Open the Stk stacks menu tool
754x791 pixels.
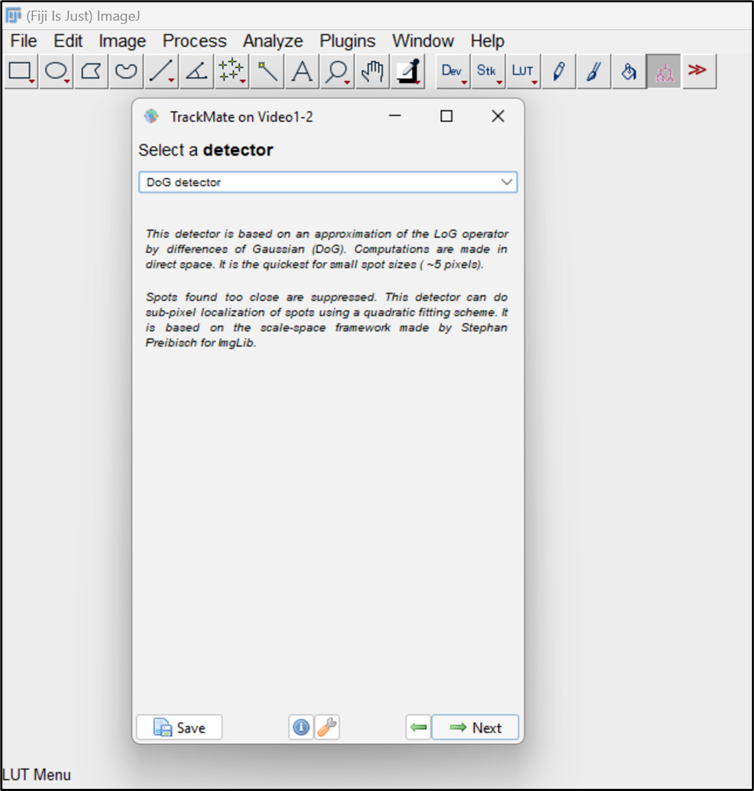coord(488,71)
